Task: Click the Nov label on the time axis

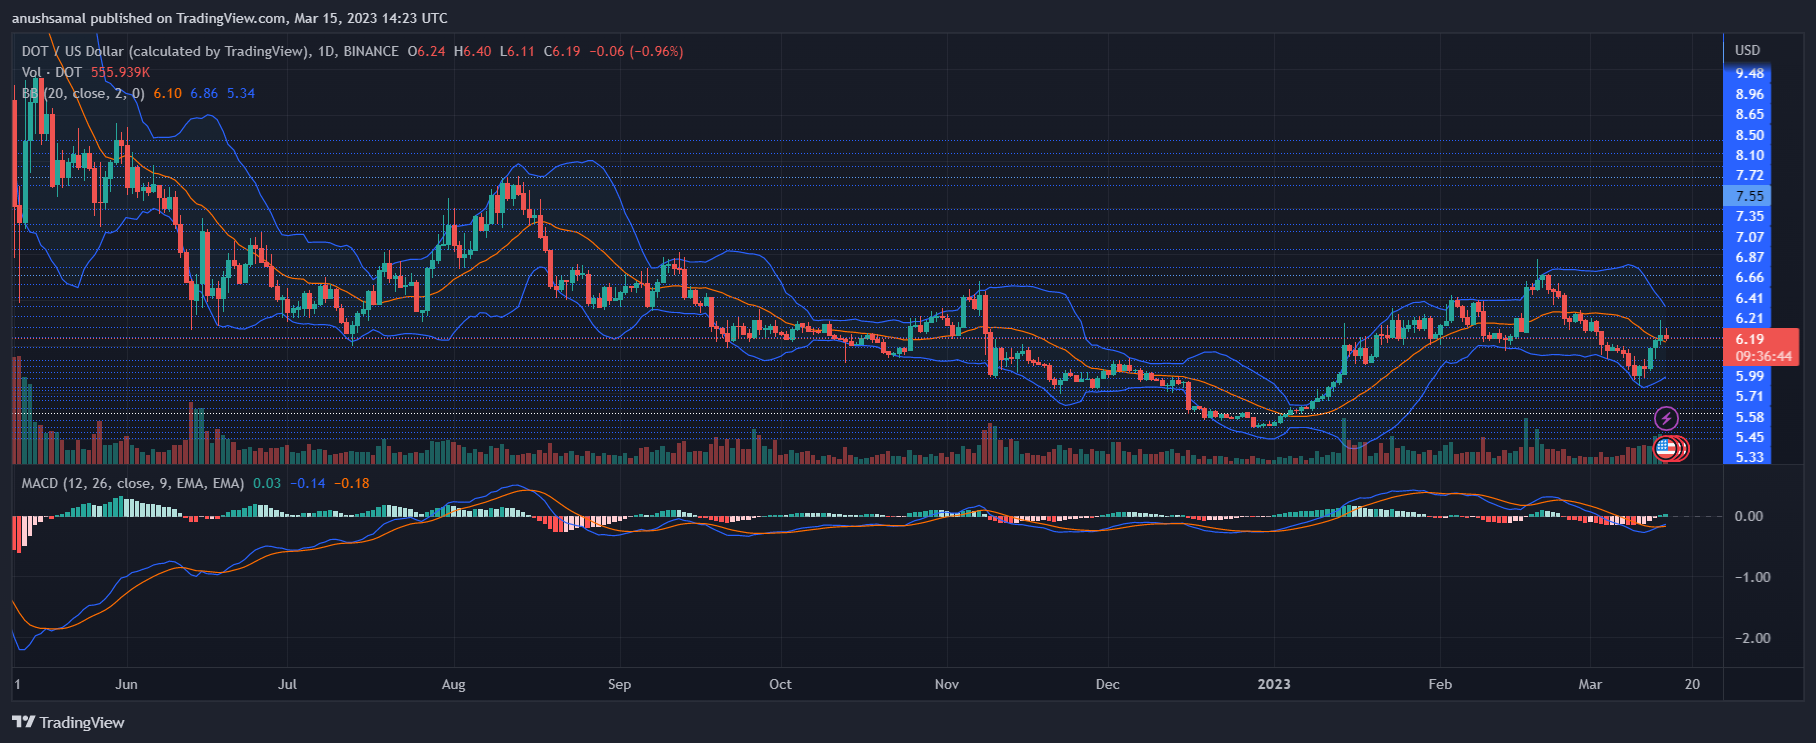Action: [x=946, y=684]
